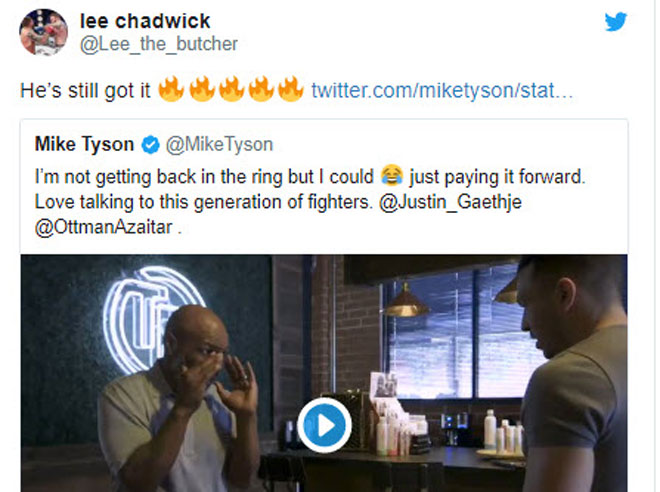The width and height of the screenshot is (660, 492).
Task: Open the @OttmanAzaitar mention
Action: pyautogui.click(x=104, y=228)
